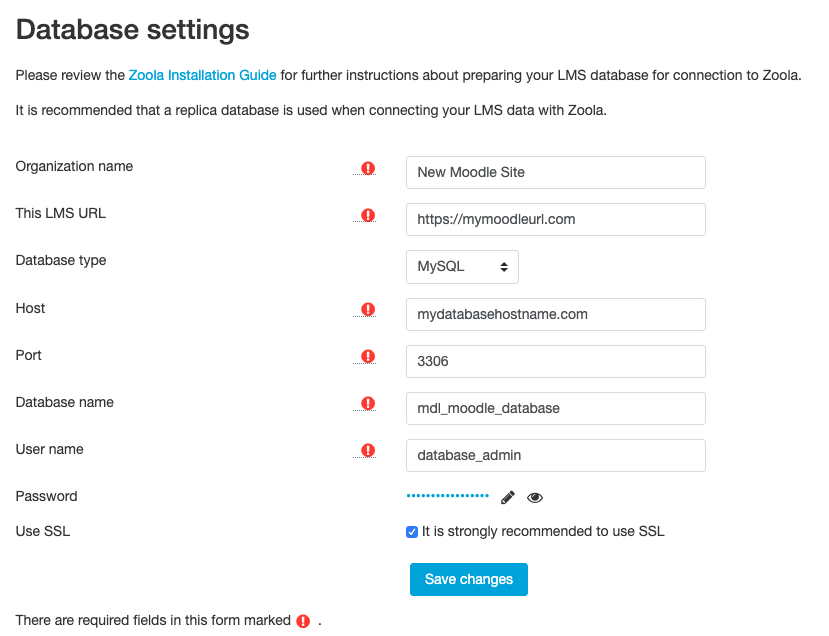Click required icon next to Organization name
829x636 pixels.
(x=368, y=169)
